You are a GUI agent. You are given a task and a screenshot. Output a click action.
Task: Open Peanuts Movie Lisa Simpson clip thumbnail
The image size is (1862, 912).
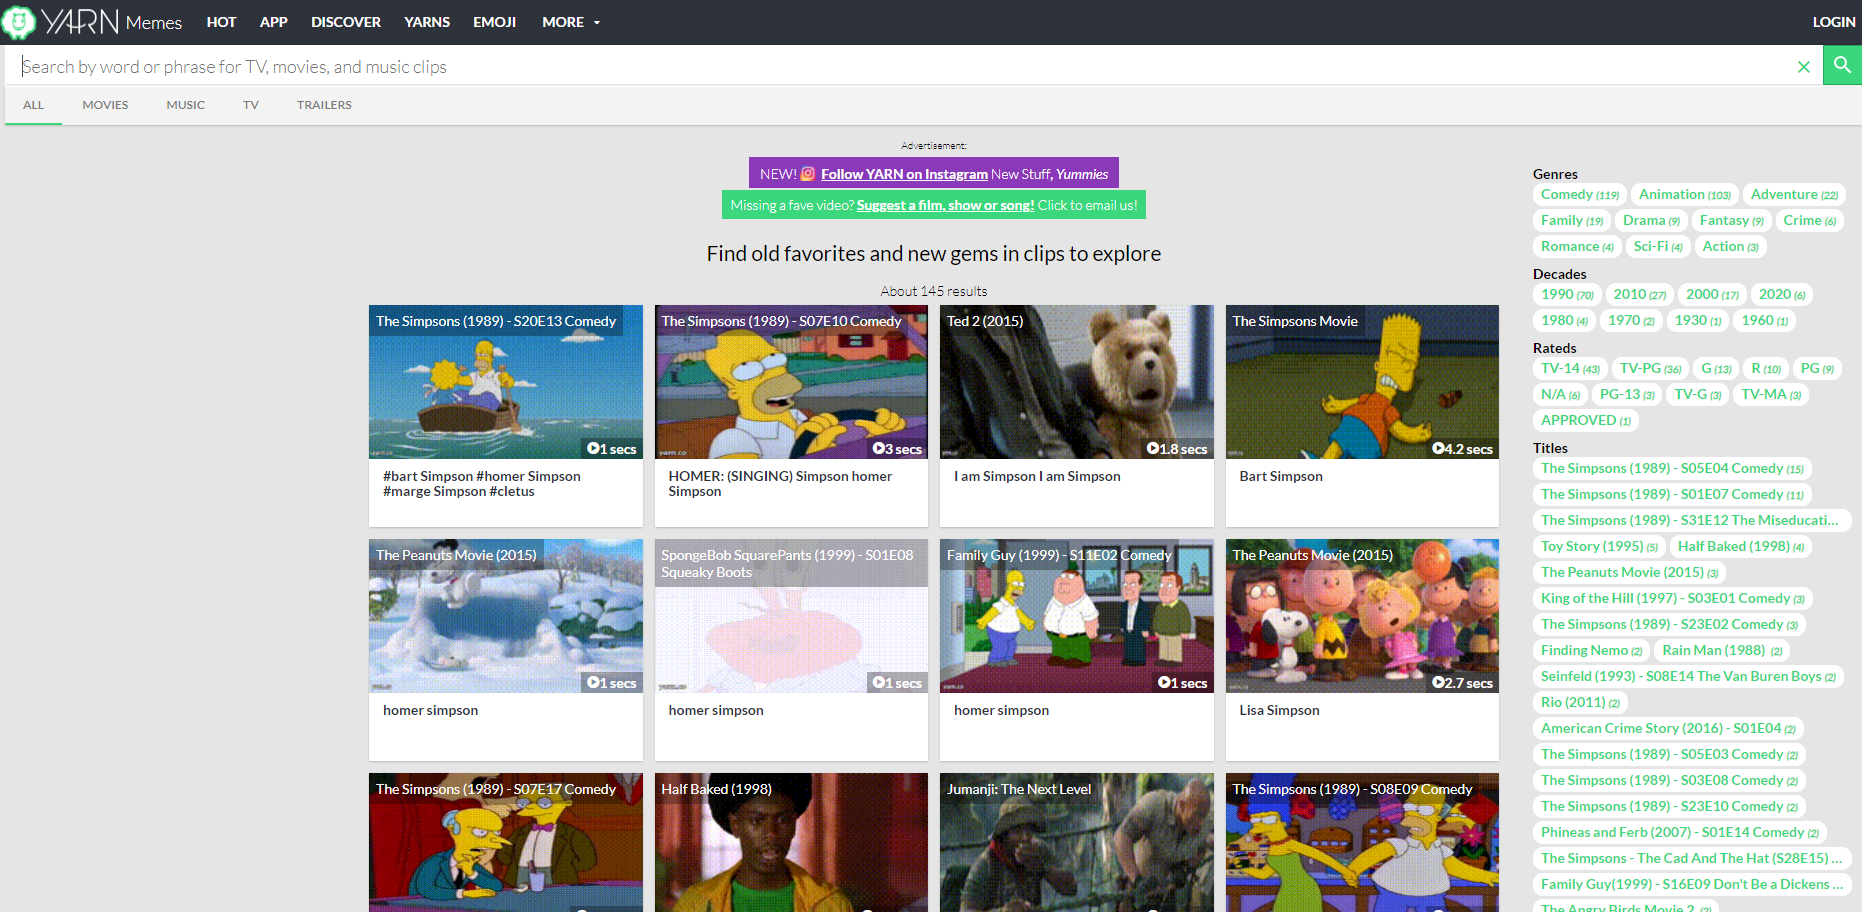1362,616
